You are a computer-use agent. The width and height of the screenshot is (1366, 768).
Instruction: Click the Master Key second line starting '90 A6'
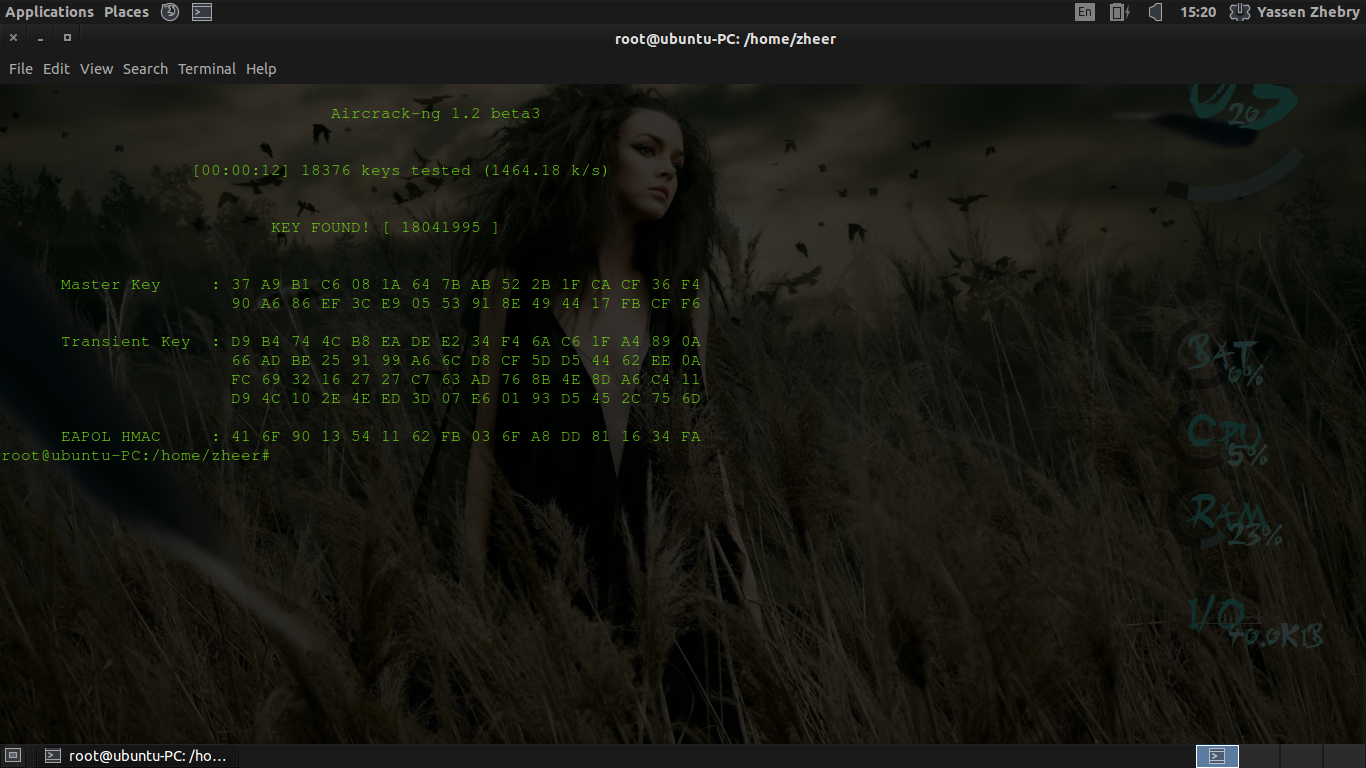466,304
